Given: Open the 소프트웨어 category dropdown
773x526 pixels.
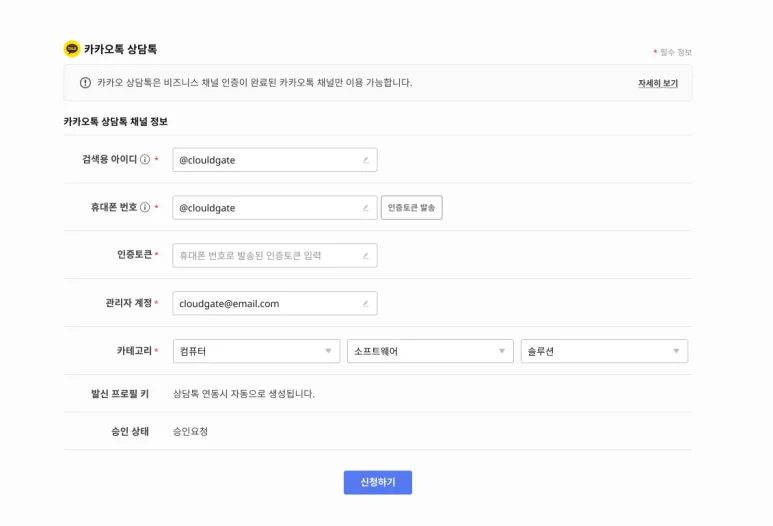Looking at the screenshot, I should [x=430, y=351].
